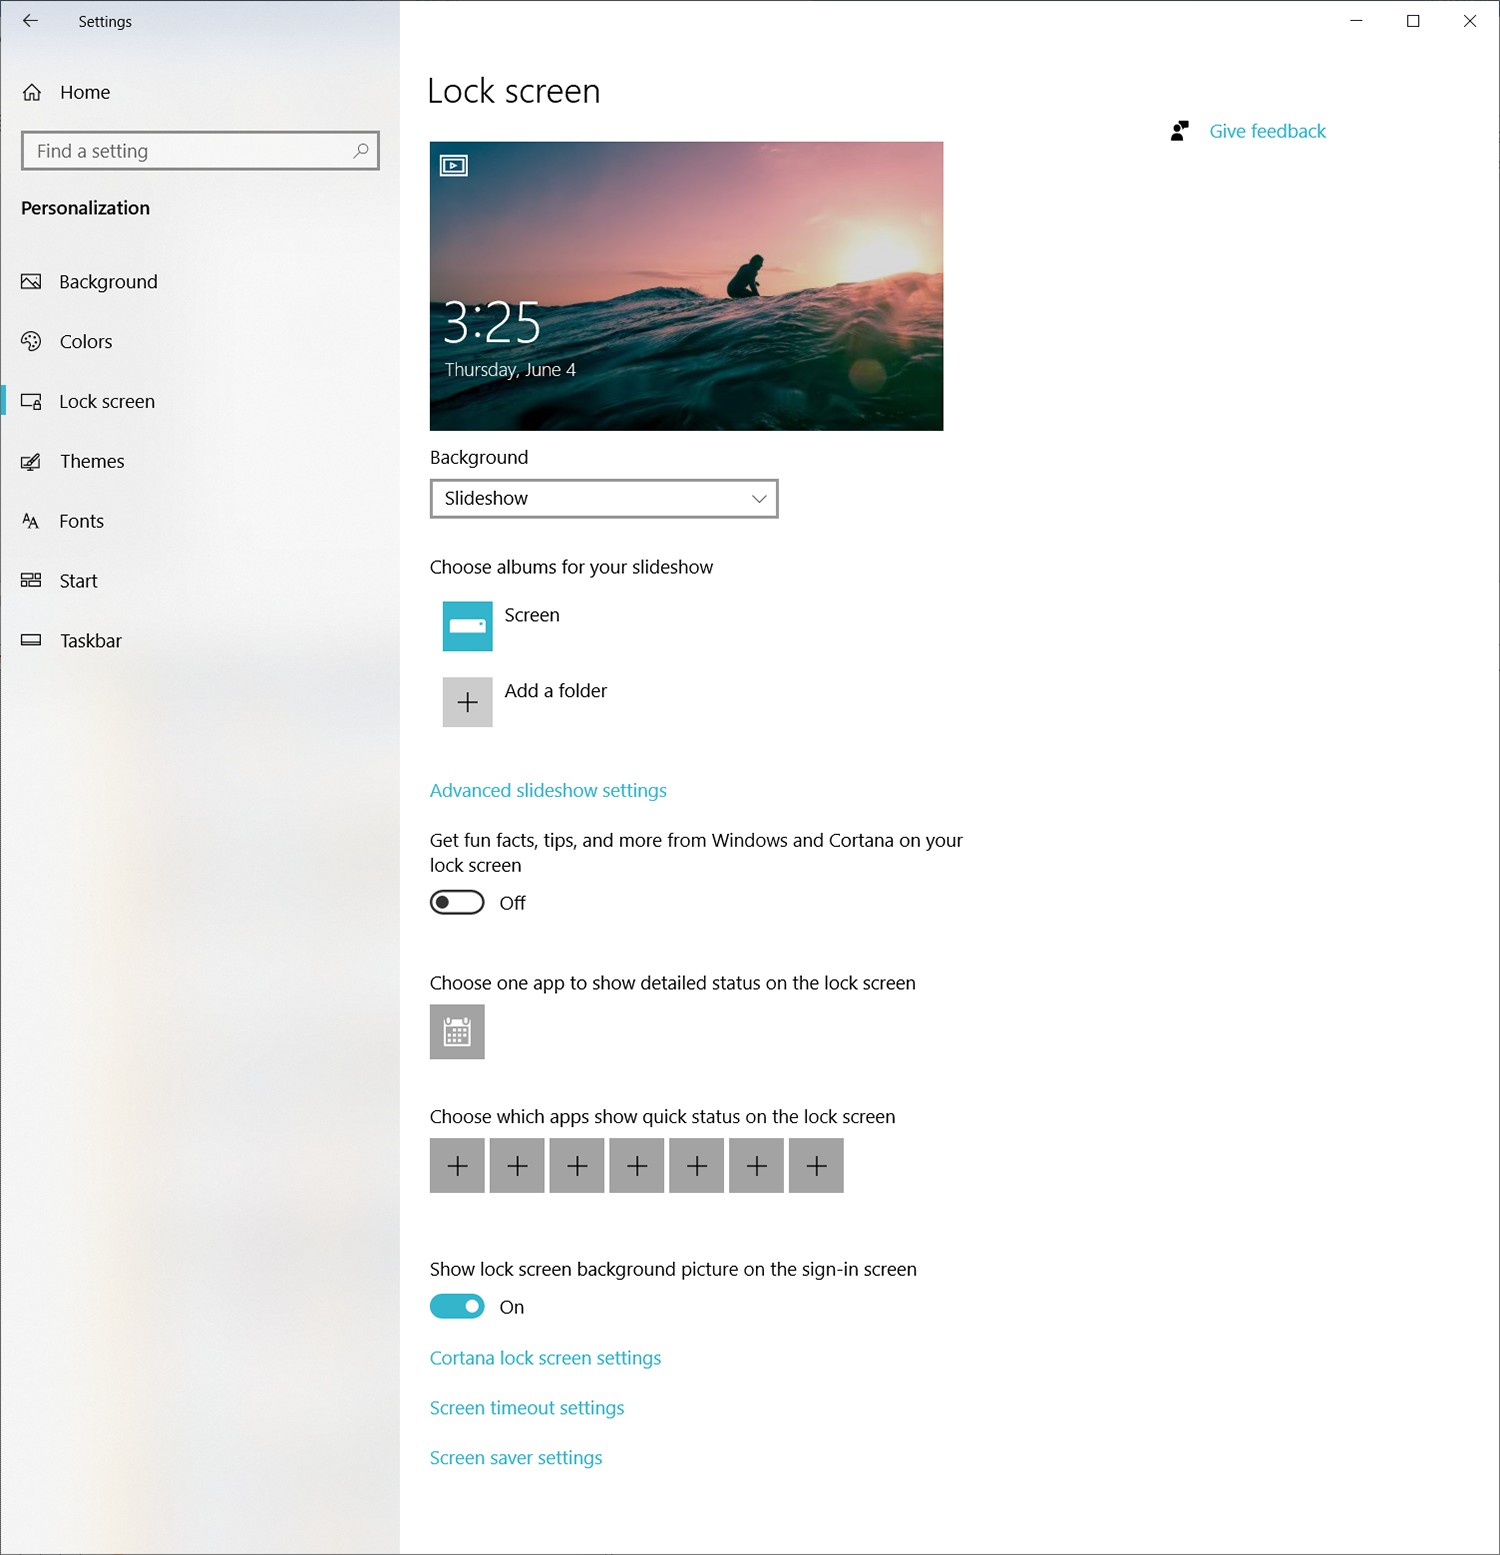
Task: Click the search magnifier icon
Action: coord(361,151)
